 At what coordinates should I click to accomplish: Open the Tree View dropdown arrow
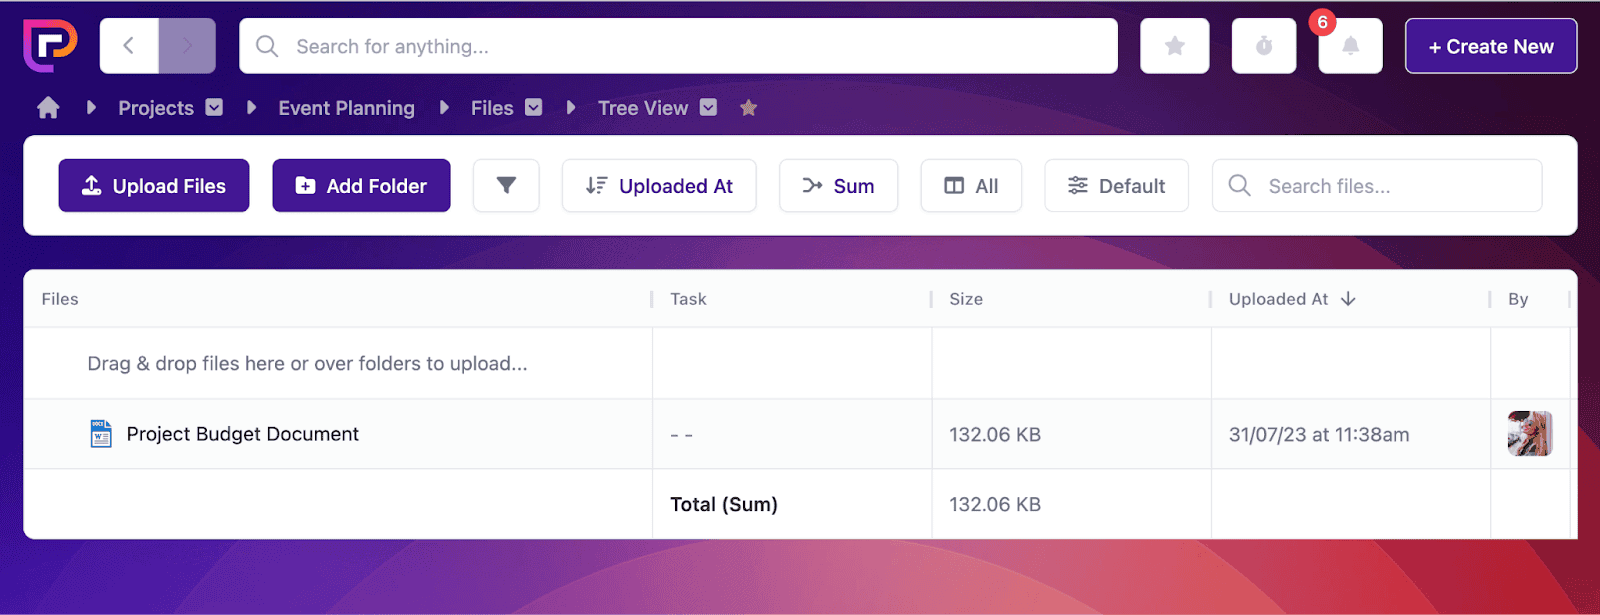708,108
